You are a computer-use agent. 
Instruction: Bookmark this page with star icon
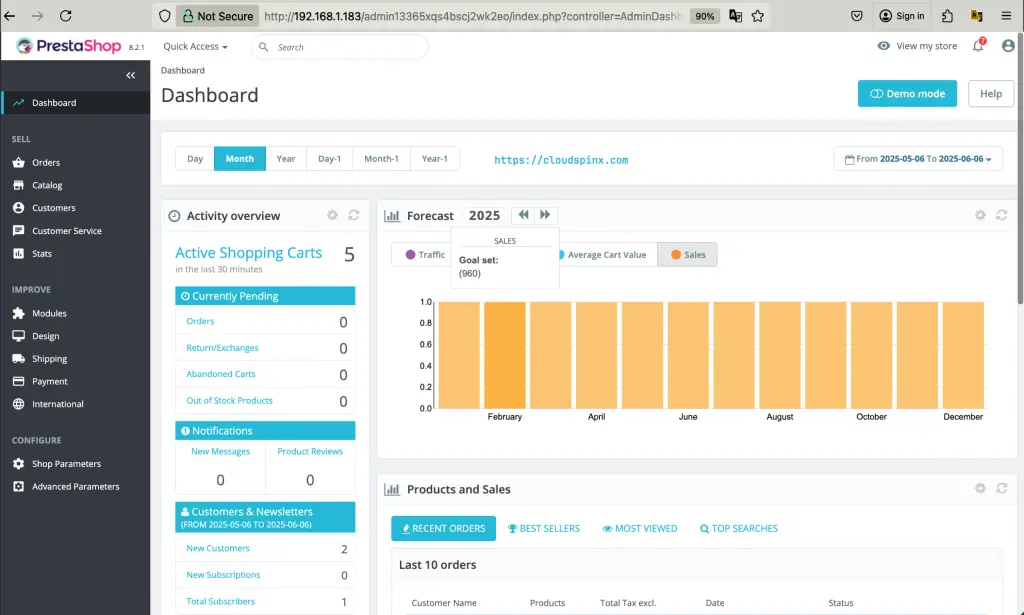758,16
